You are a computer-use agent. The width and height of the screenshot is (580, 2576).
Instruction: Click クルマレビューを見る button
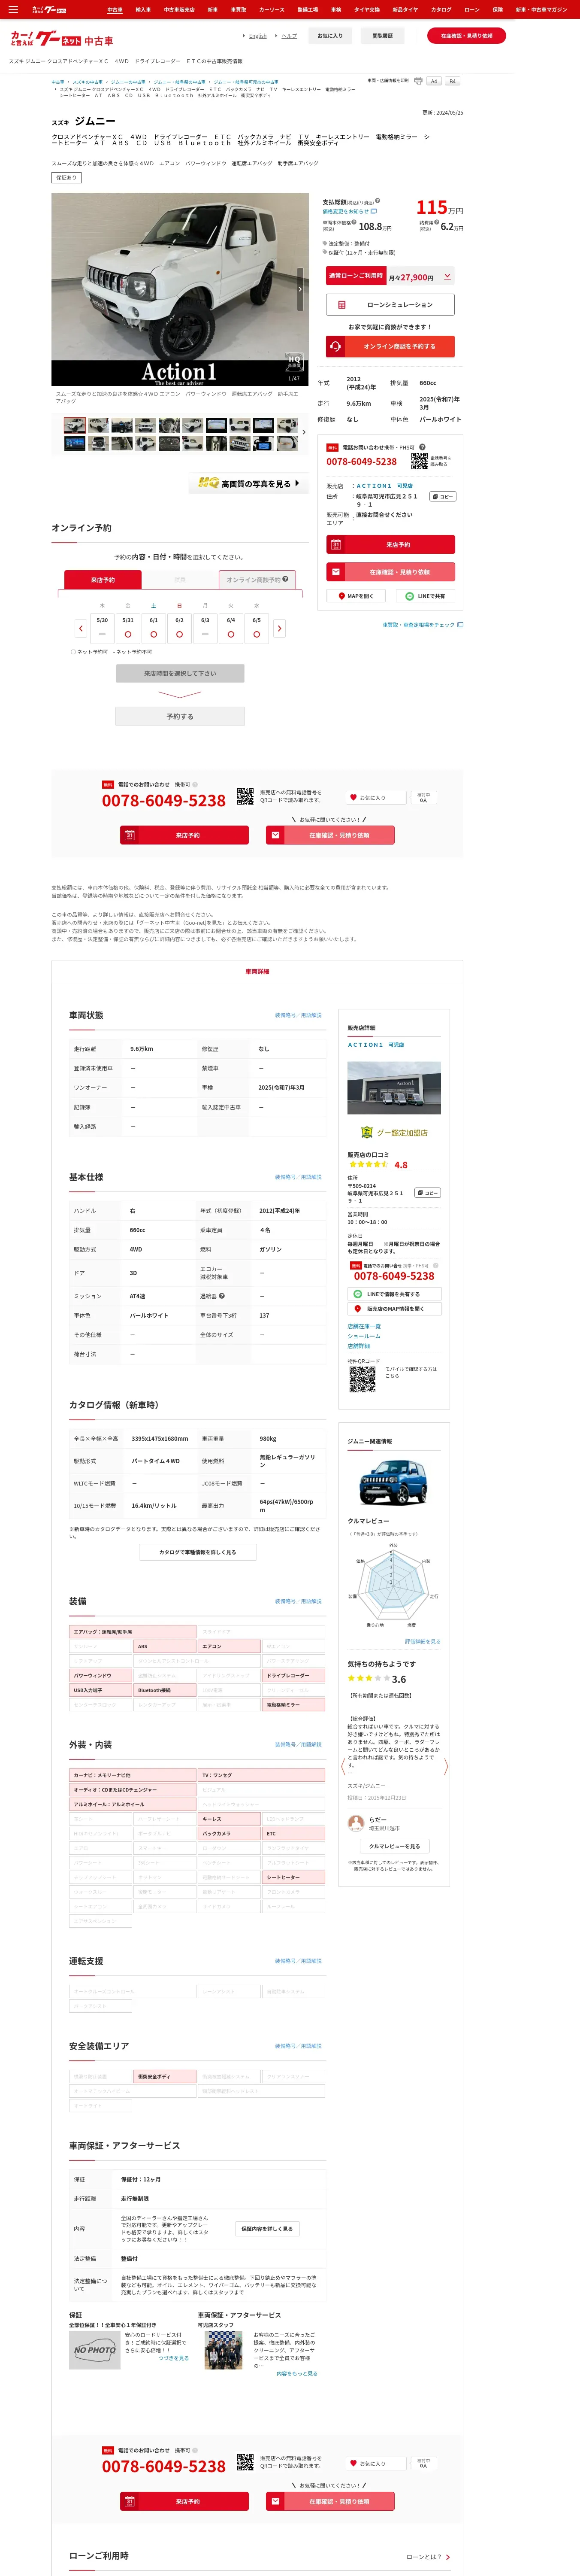pyautogui.click(x=395, y=1846)
